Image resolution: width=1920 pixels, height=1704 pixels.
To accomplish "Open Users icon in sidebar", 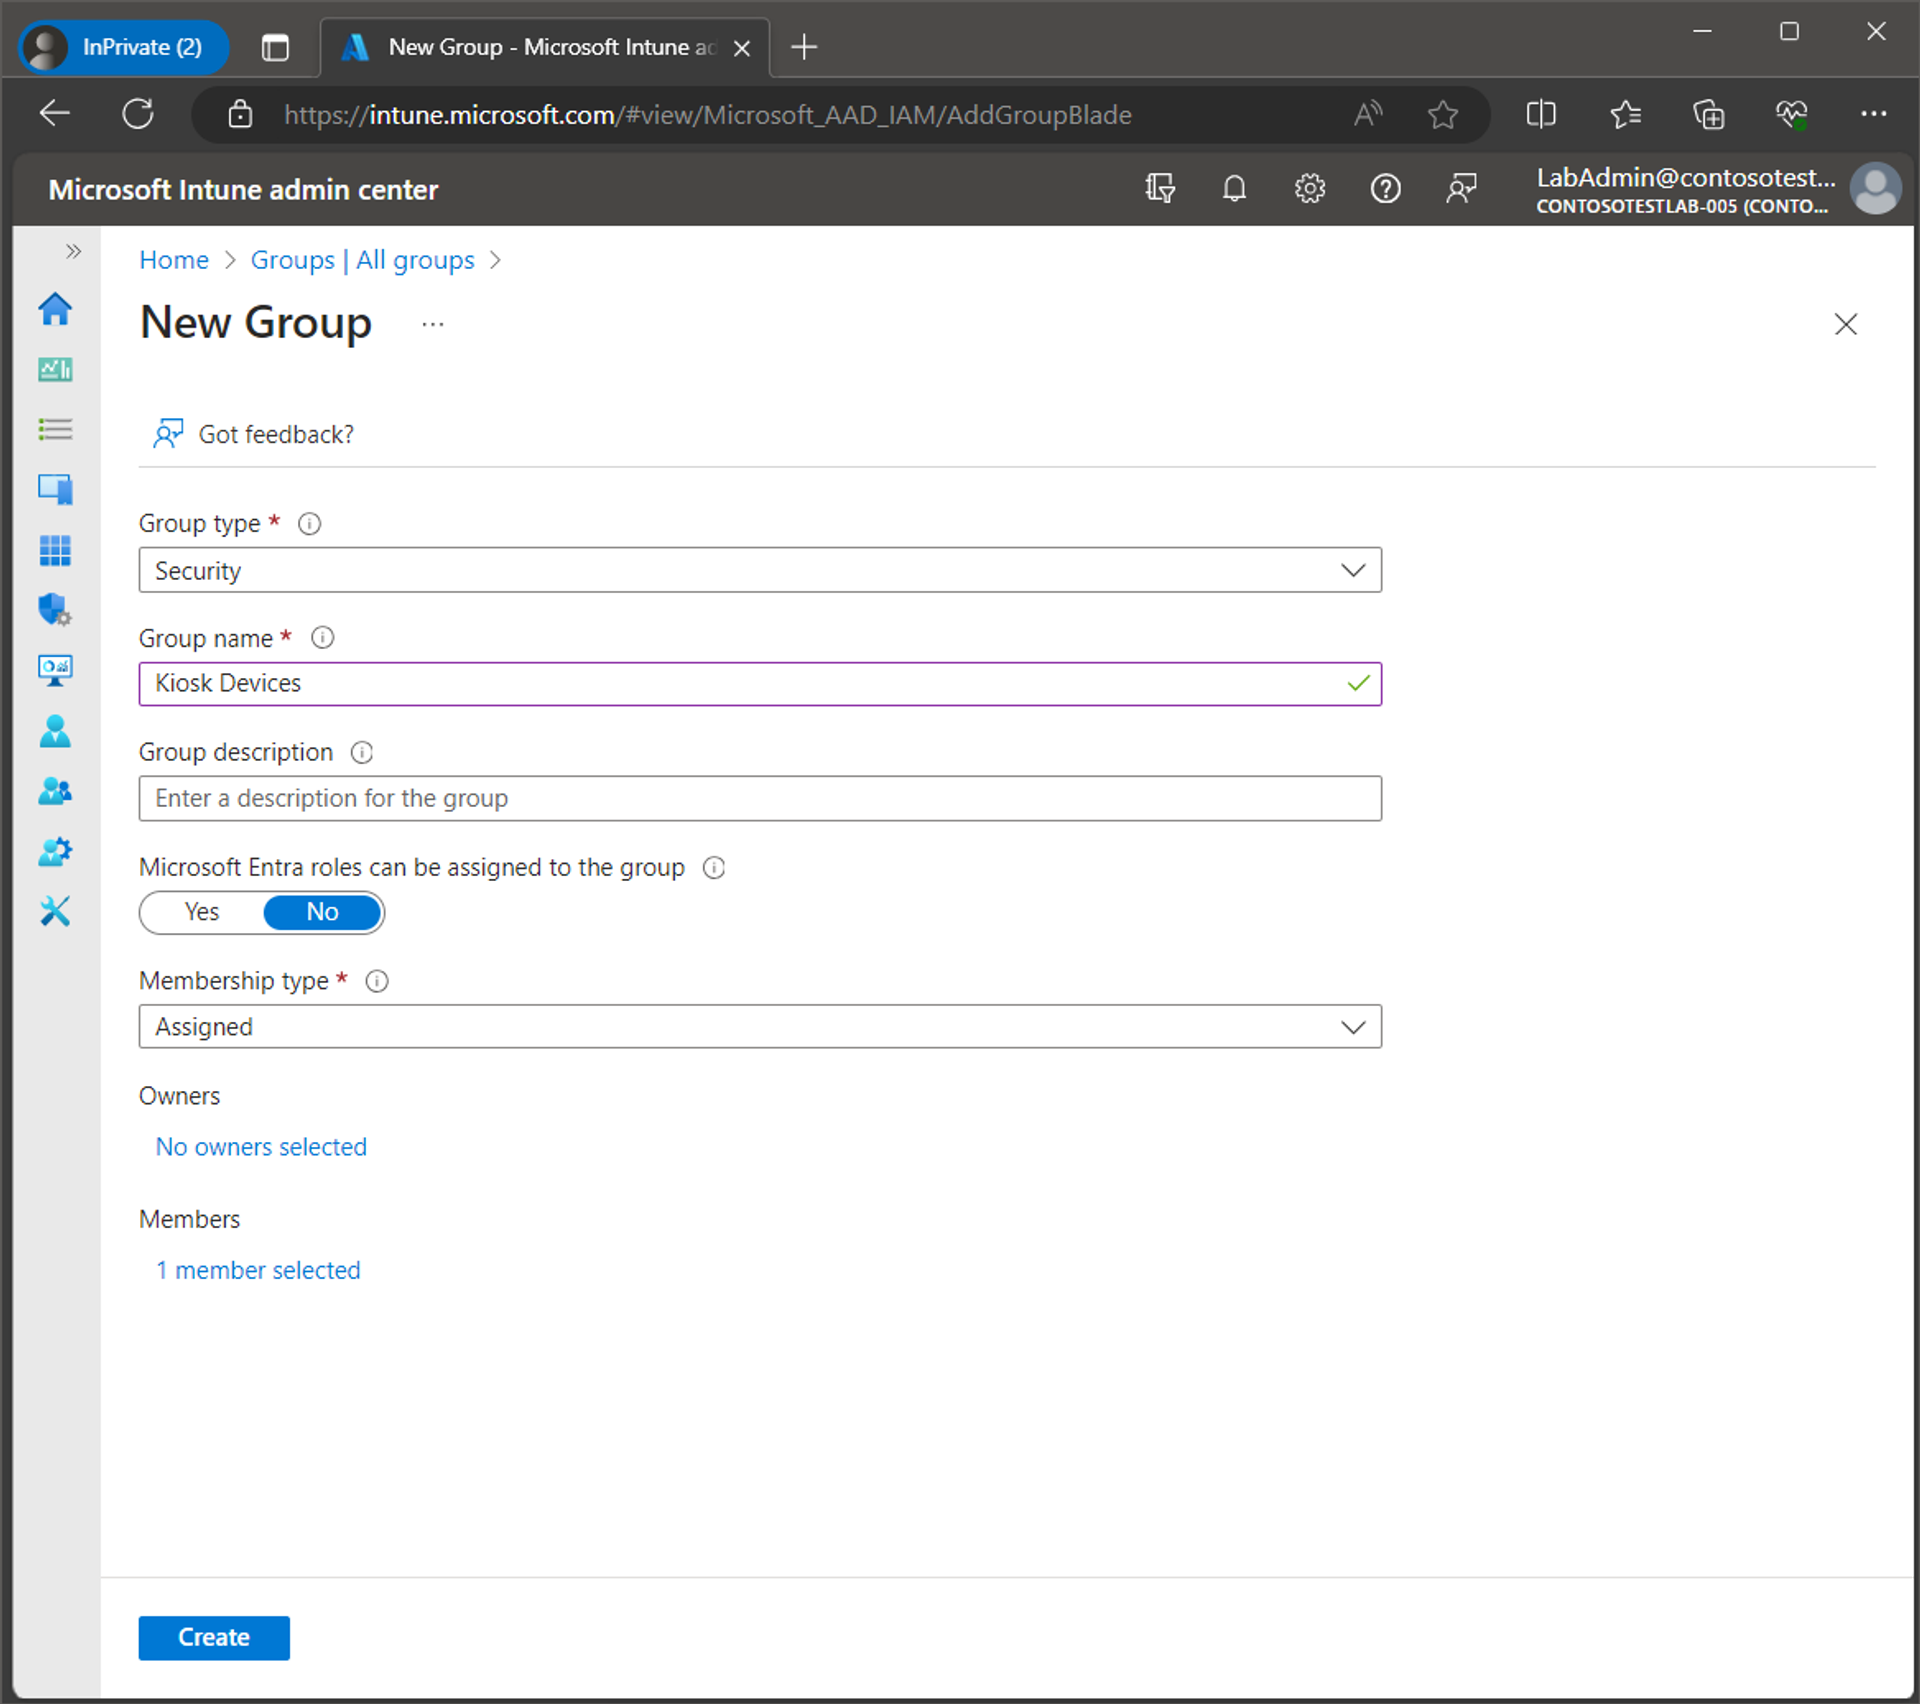I will coord(55,731).
